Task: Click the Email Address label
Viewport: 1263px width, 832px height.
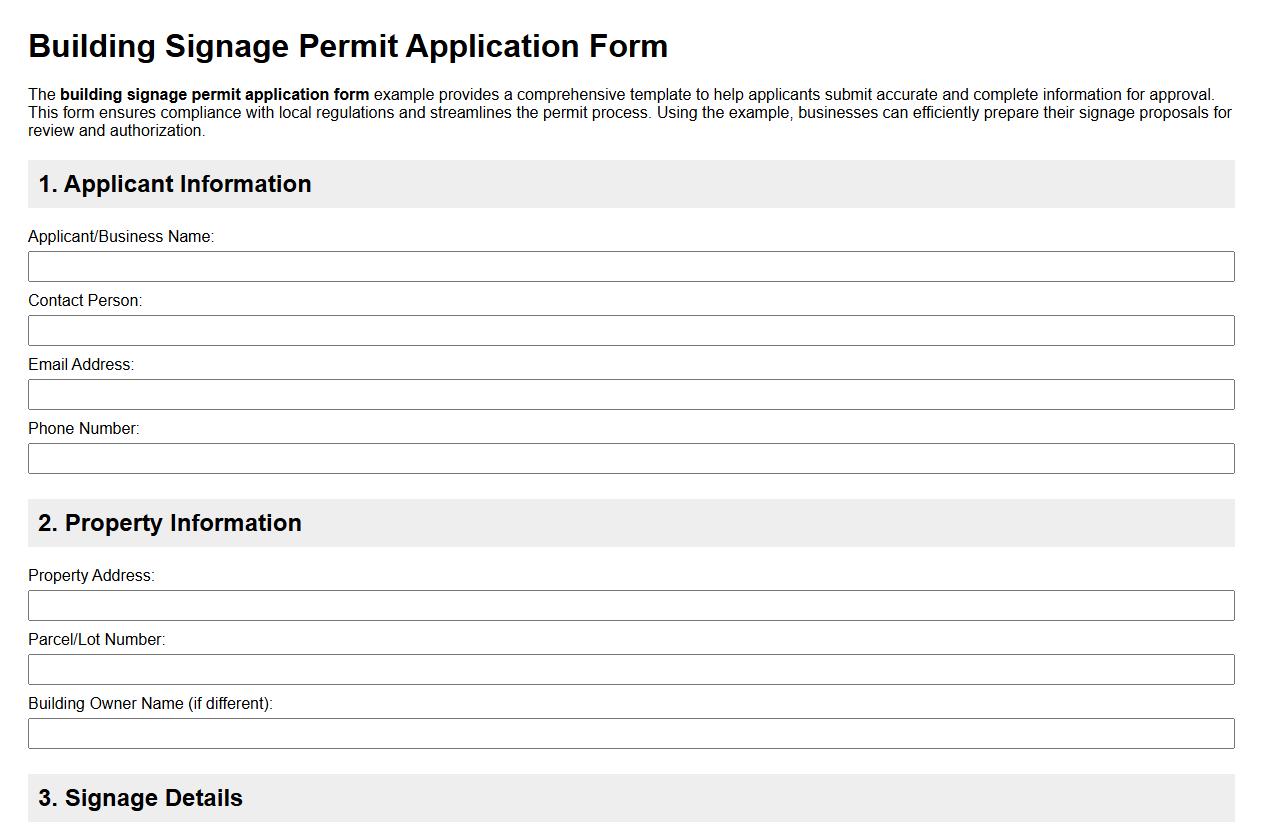Action: click(x=82, y=364)
